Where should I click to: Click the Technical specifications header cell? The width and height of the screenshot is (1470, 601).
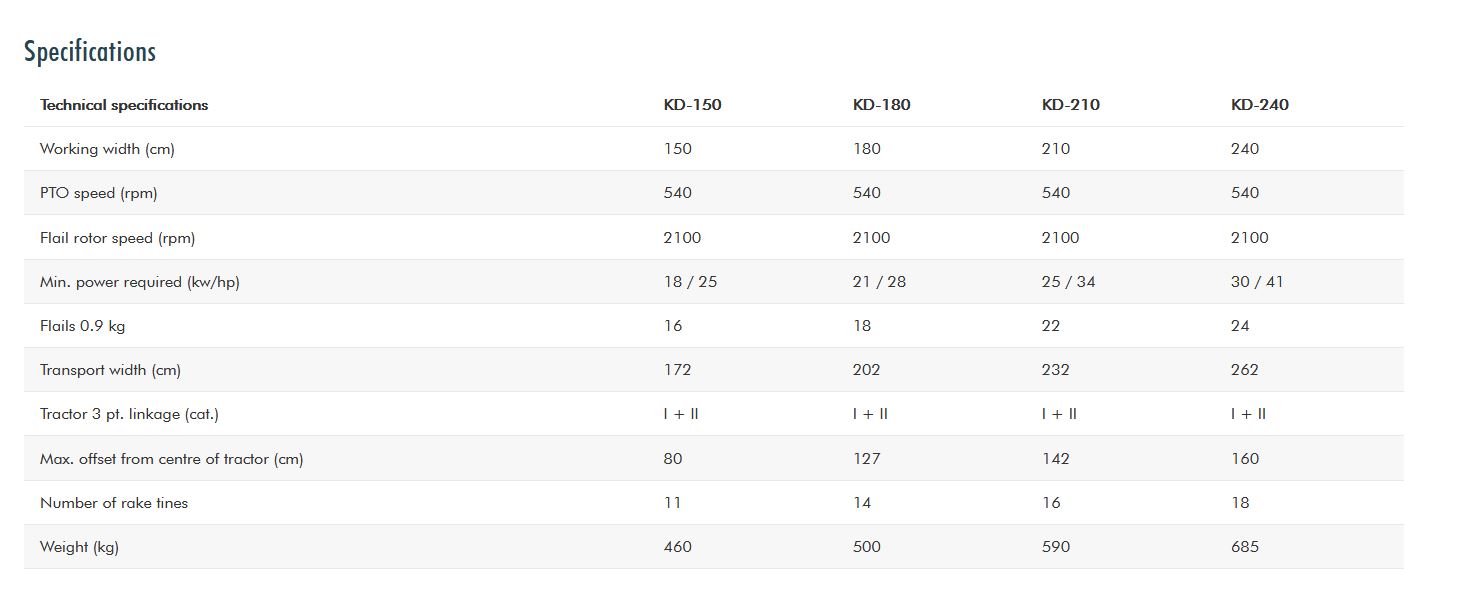coord(124,105)
